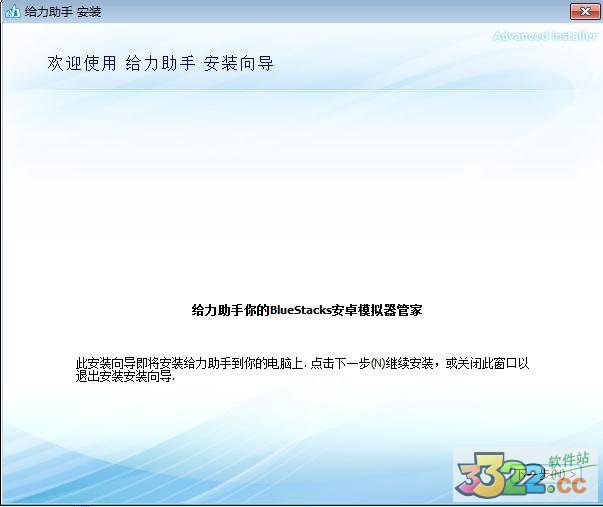Image resolution: width=603 pixels, height=507 pixels.
Task: Click the paragraph starting 此安装向导即将安装给力助手
Action: tap(302, 370)
